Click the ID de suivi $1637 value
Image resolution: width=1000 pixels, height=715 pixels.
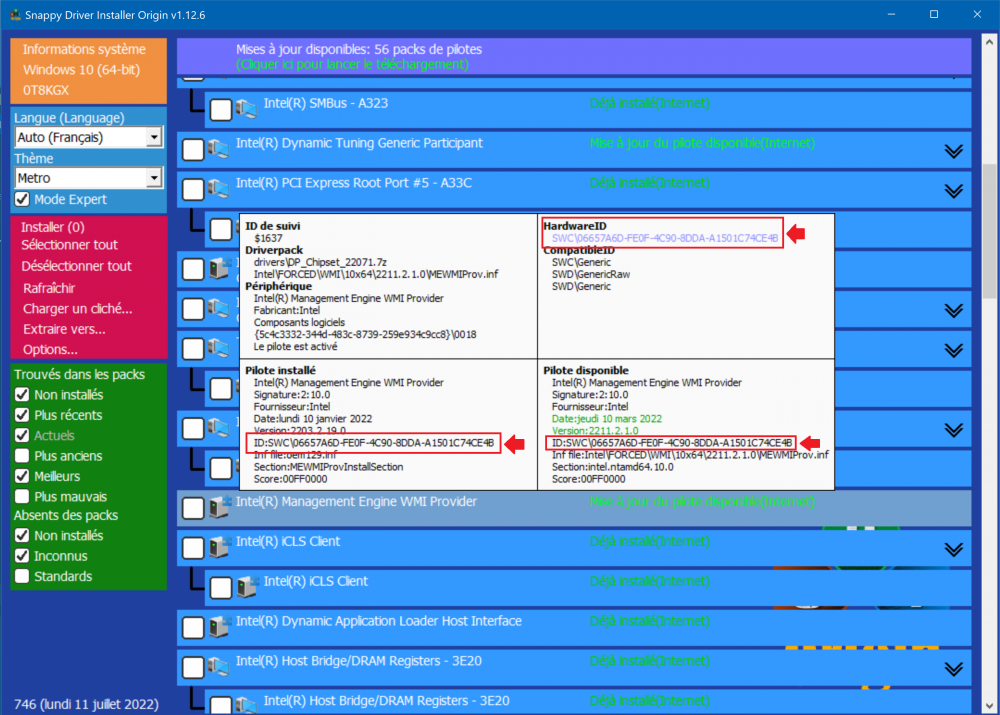click(268, 238)
